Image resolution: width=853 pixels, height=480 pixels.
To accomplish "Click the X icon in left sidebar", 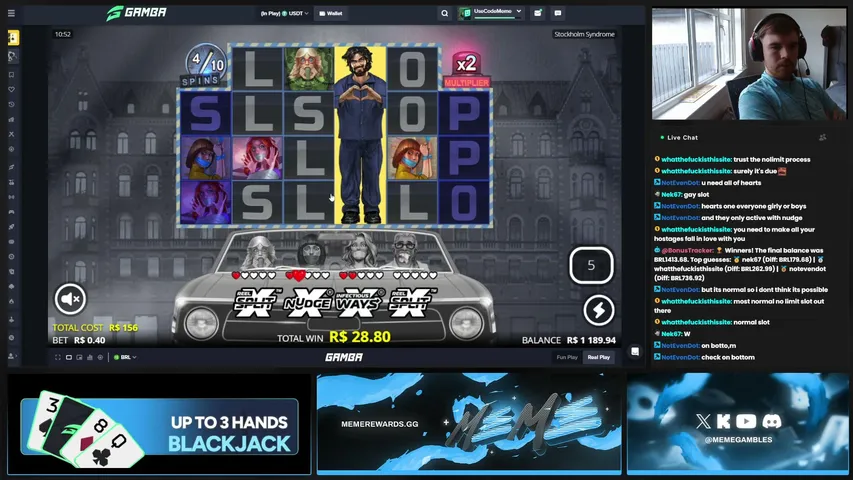I will click(11, 134).
